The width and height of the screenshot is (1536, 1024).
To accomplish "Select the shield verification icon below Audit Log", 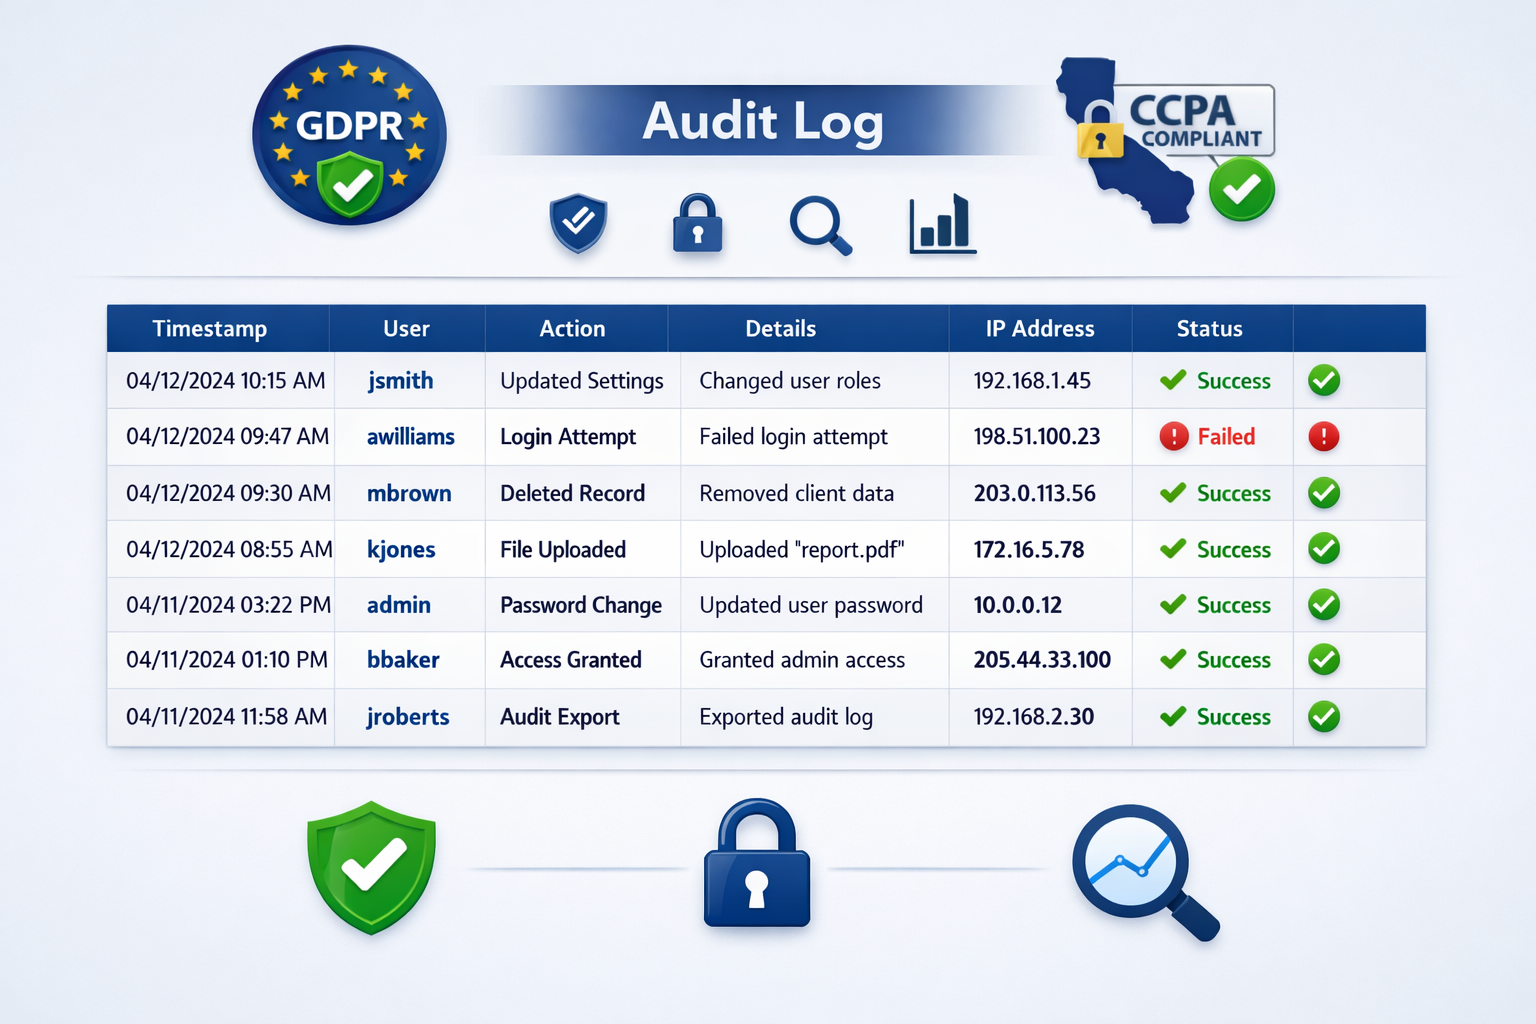I will click(x=578, y=223).
